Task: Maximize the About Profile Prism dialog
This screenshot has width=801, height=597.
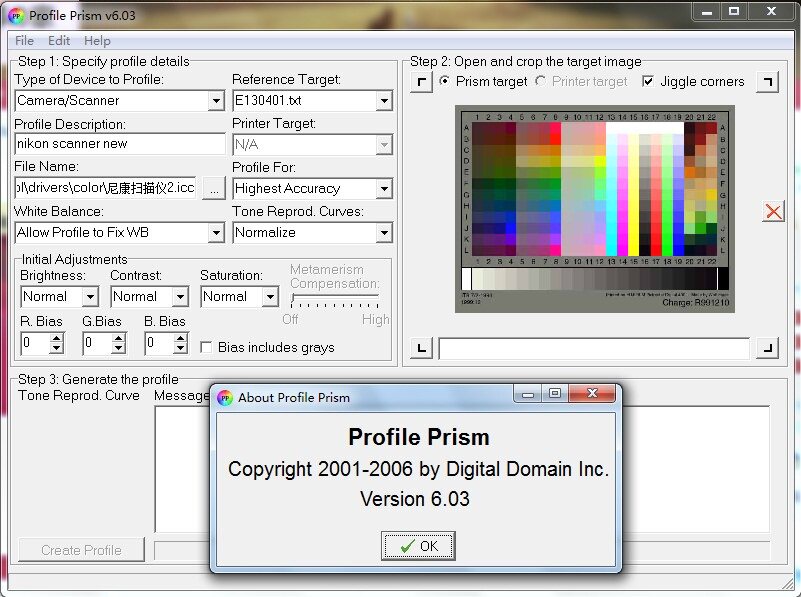Action: pos(555,393)
